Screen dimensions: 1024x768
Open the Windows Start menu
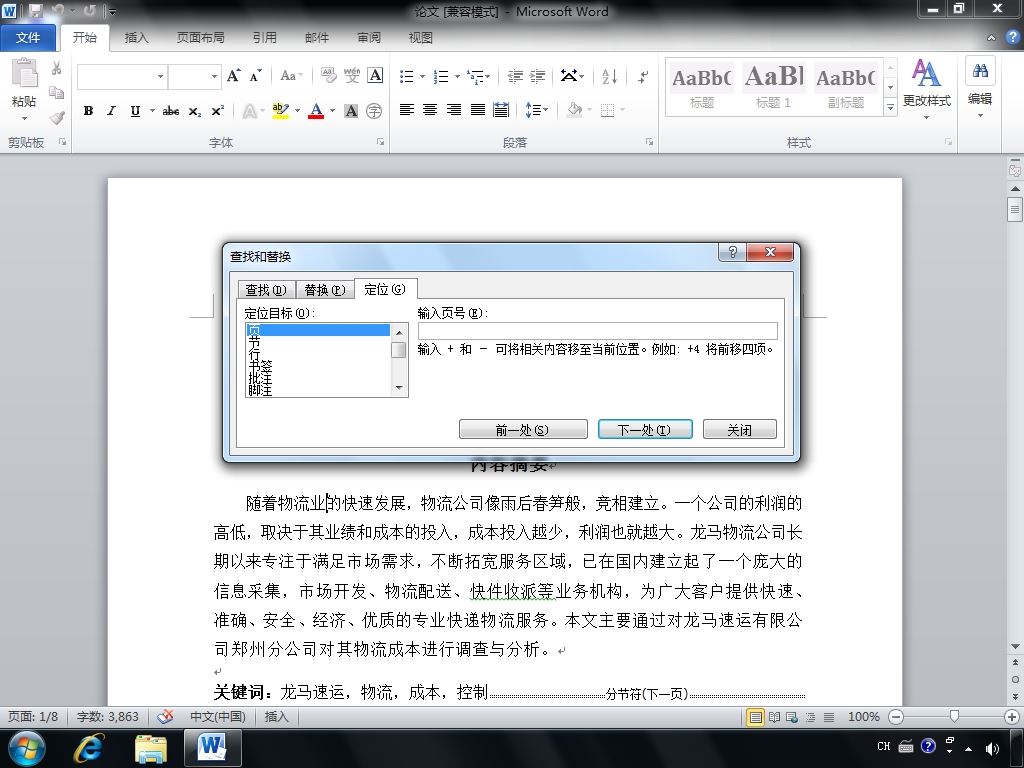26,748
